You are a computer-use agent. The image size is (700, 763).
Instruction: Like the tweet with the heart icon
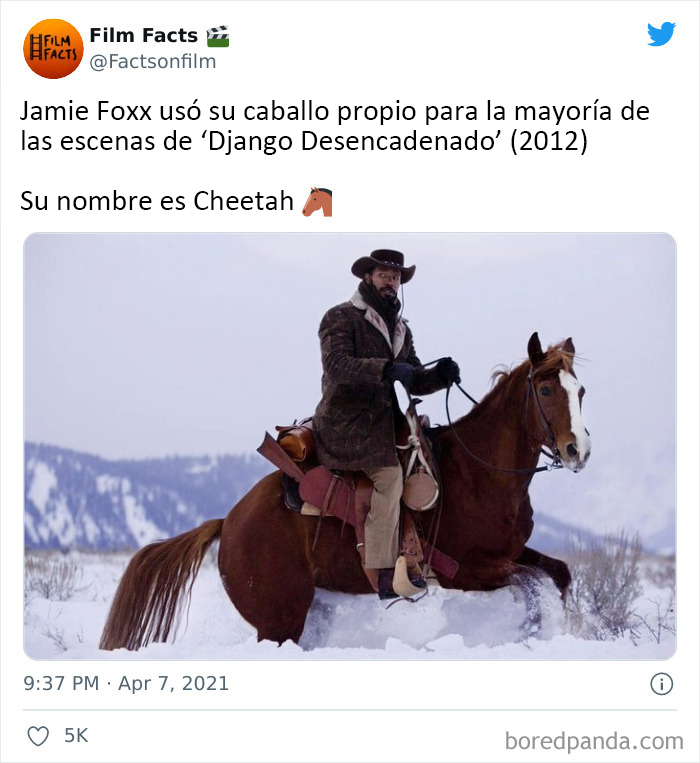pos(38,736)
